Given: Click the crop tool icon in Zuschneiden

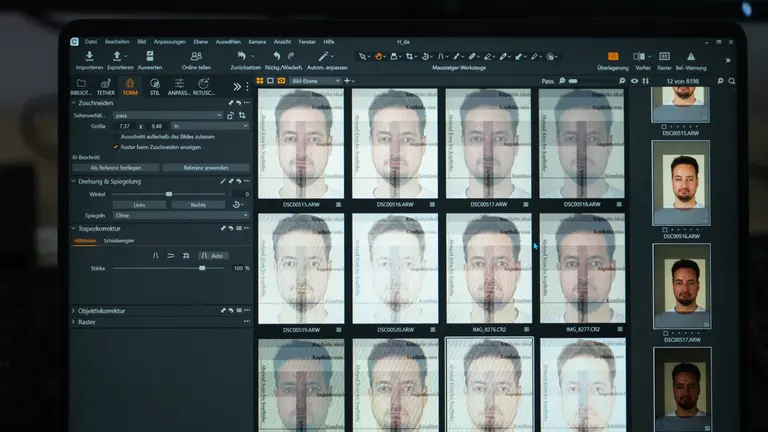Looking at the screenshot, I should (x=242, y=116).
